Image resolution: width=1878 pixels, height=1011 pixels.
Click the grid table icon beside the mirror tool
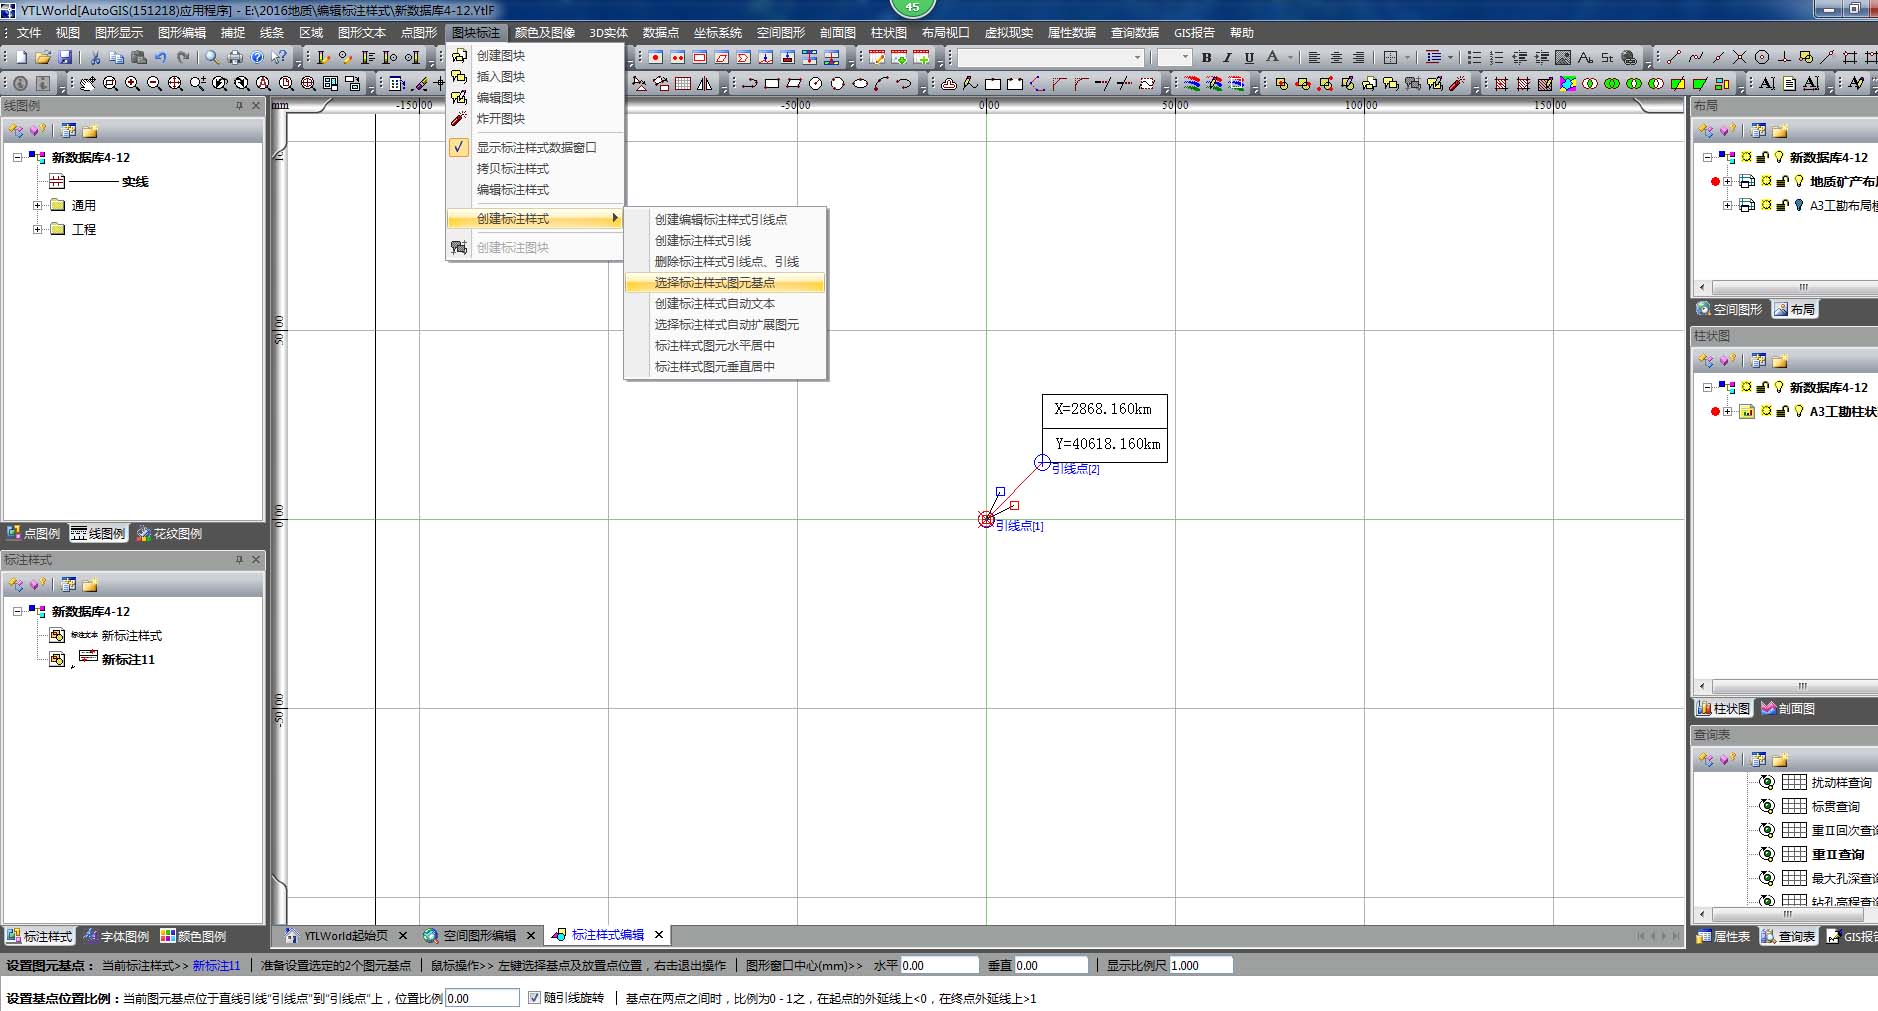[x=683, y=84]
